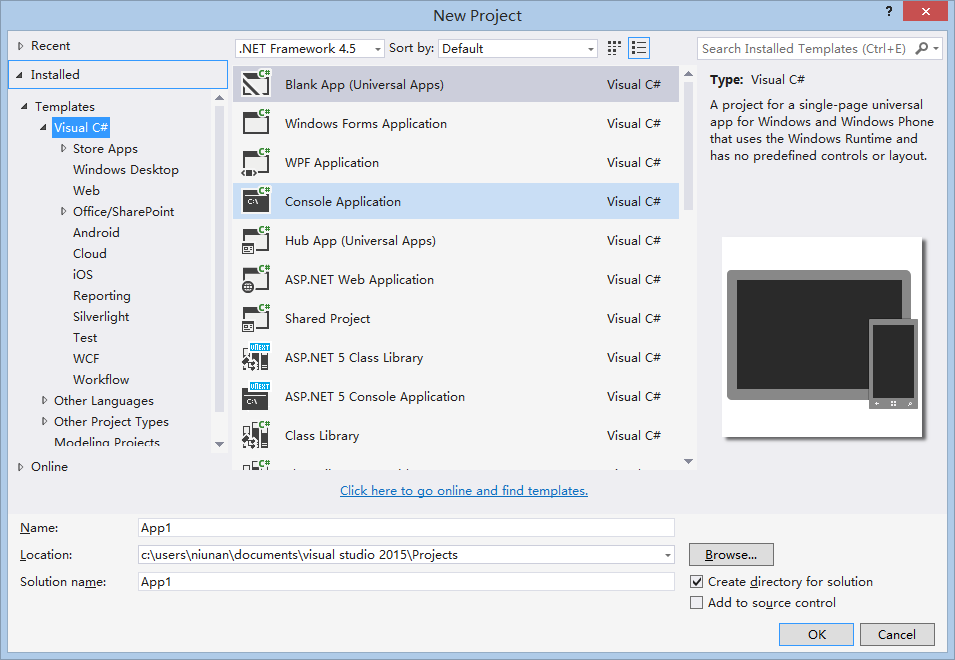Expand the Online section
Viewport: 955px width, 660px height.
coord(20,467)
